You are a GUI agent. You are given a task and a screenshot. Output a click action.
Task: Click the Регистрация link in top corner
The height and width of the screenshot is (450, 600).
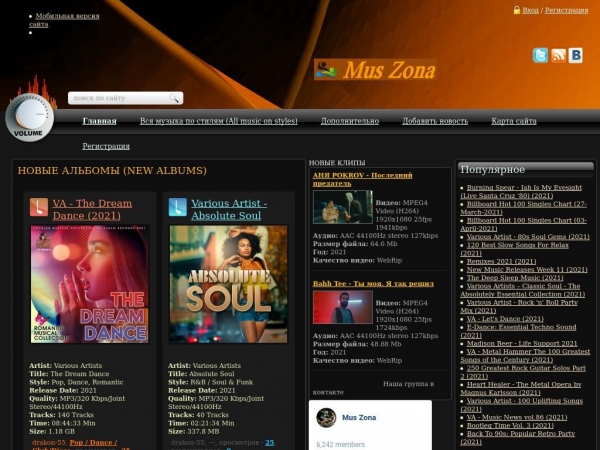566,10
